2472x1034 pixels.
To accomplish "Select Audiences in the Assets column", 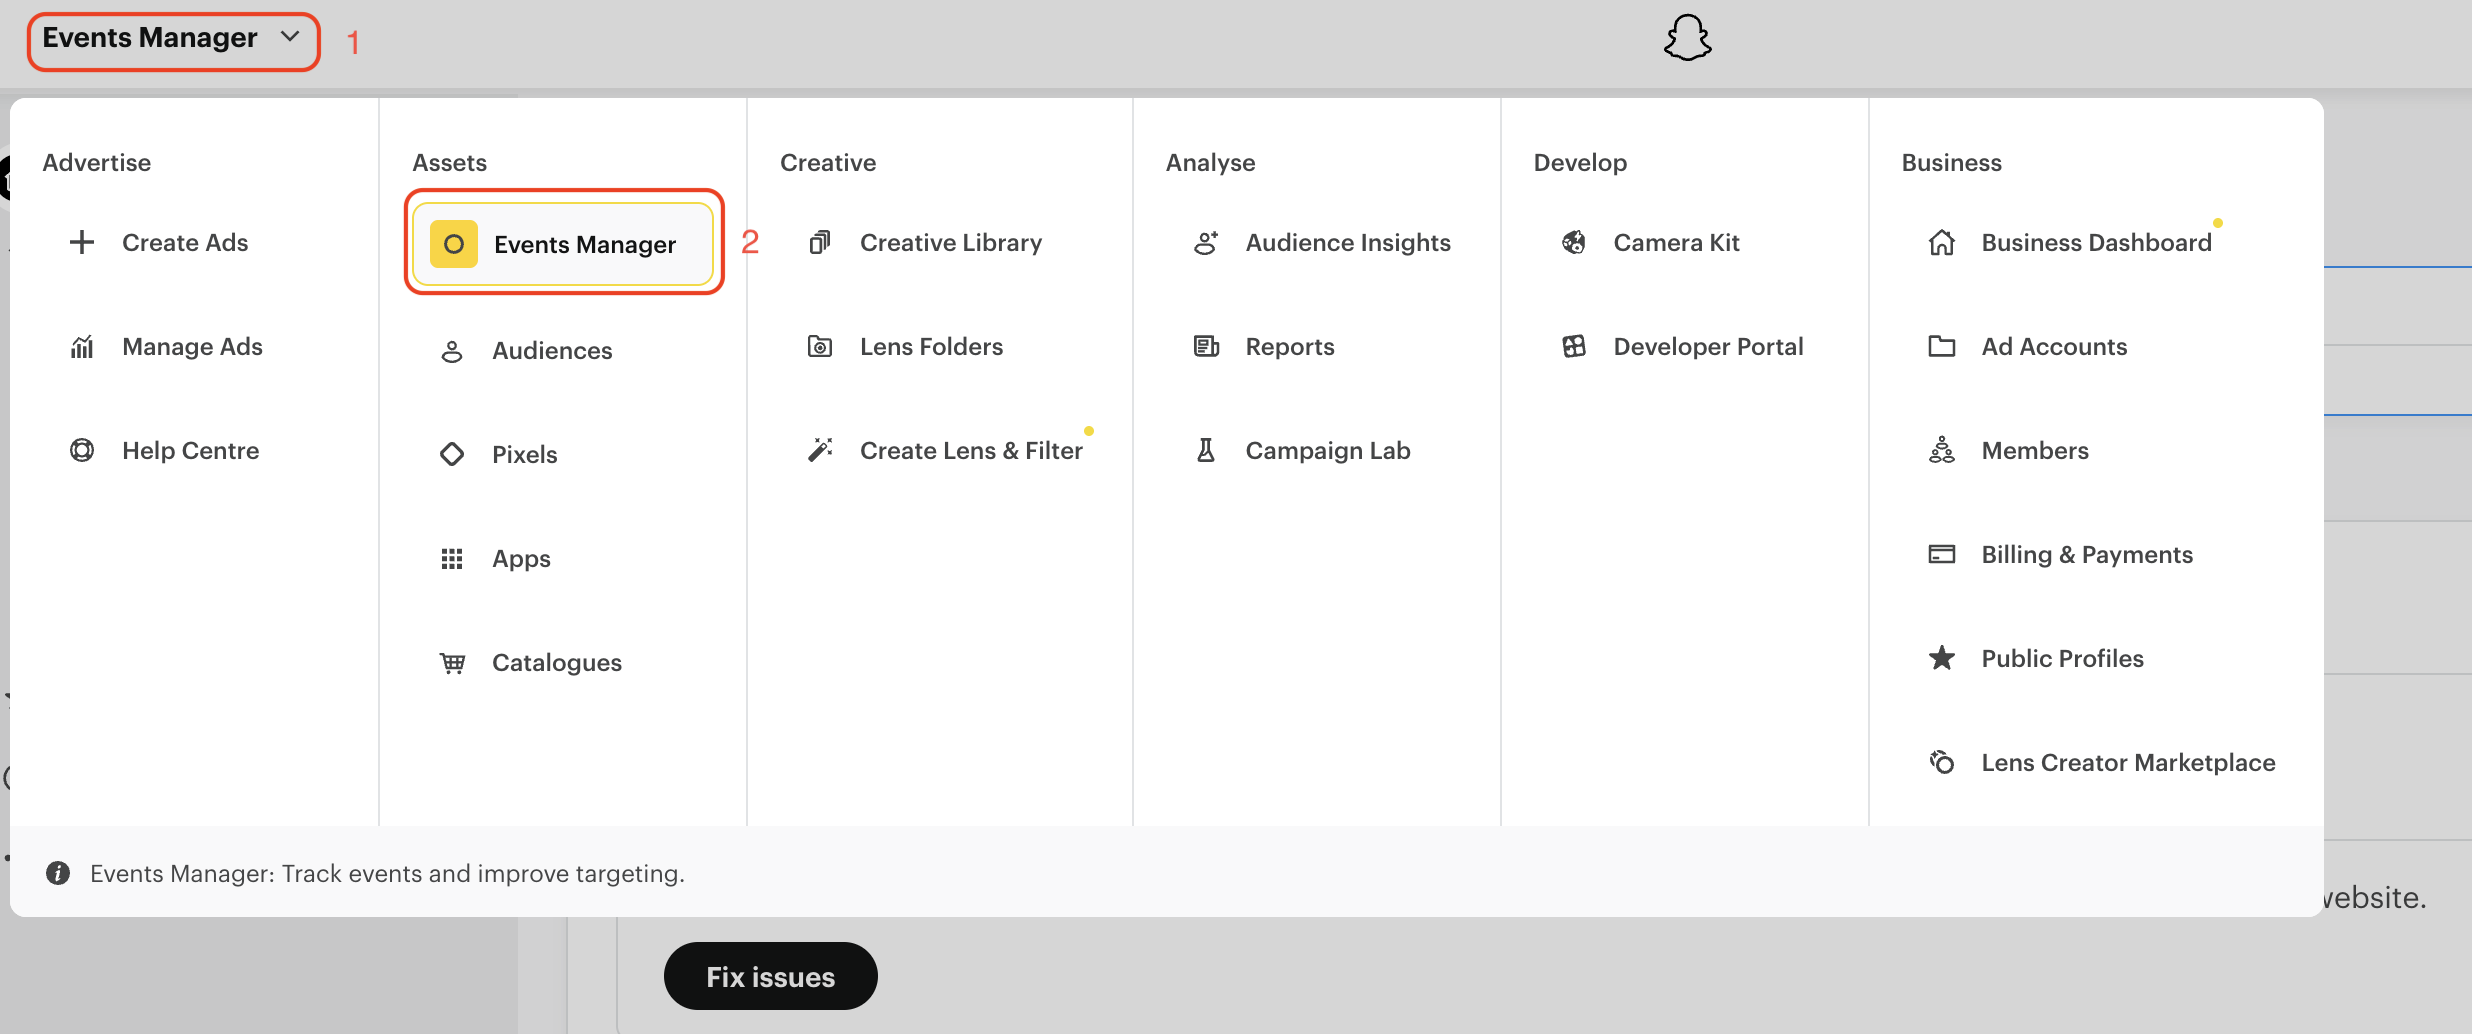I will tap(552, 350).
